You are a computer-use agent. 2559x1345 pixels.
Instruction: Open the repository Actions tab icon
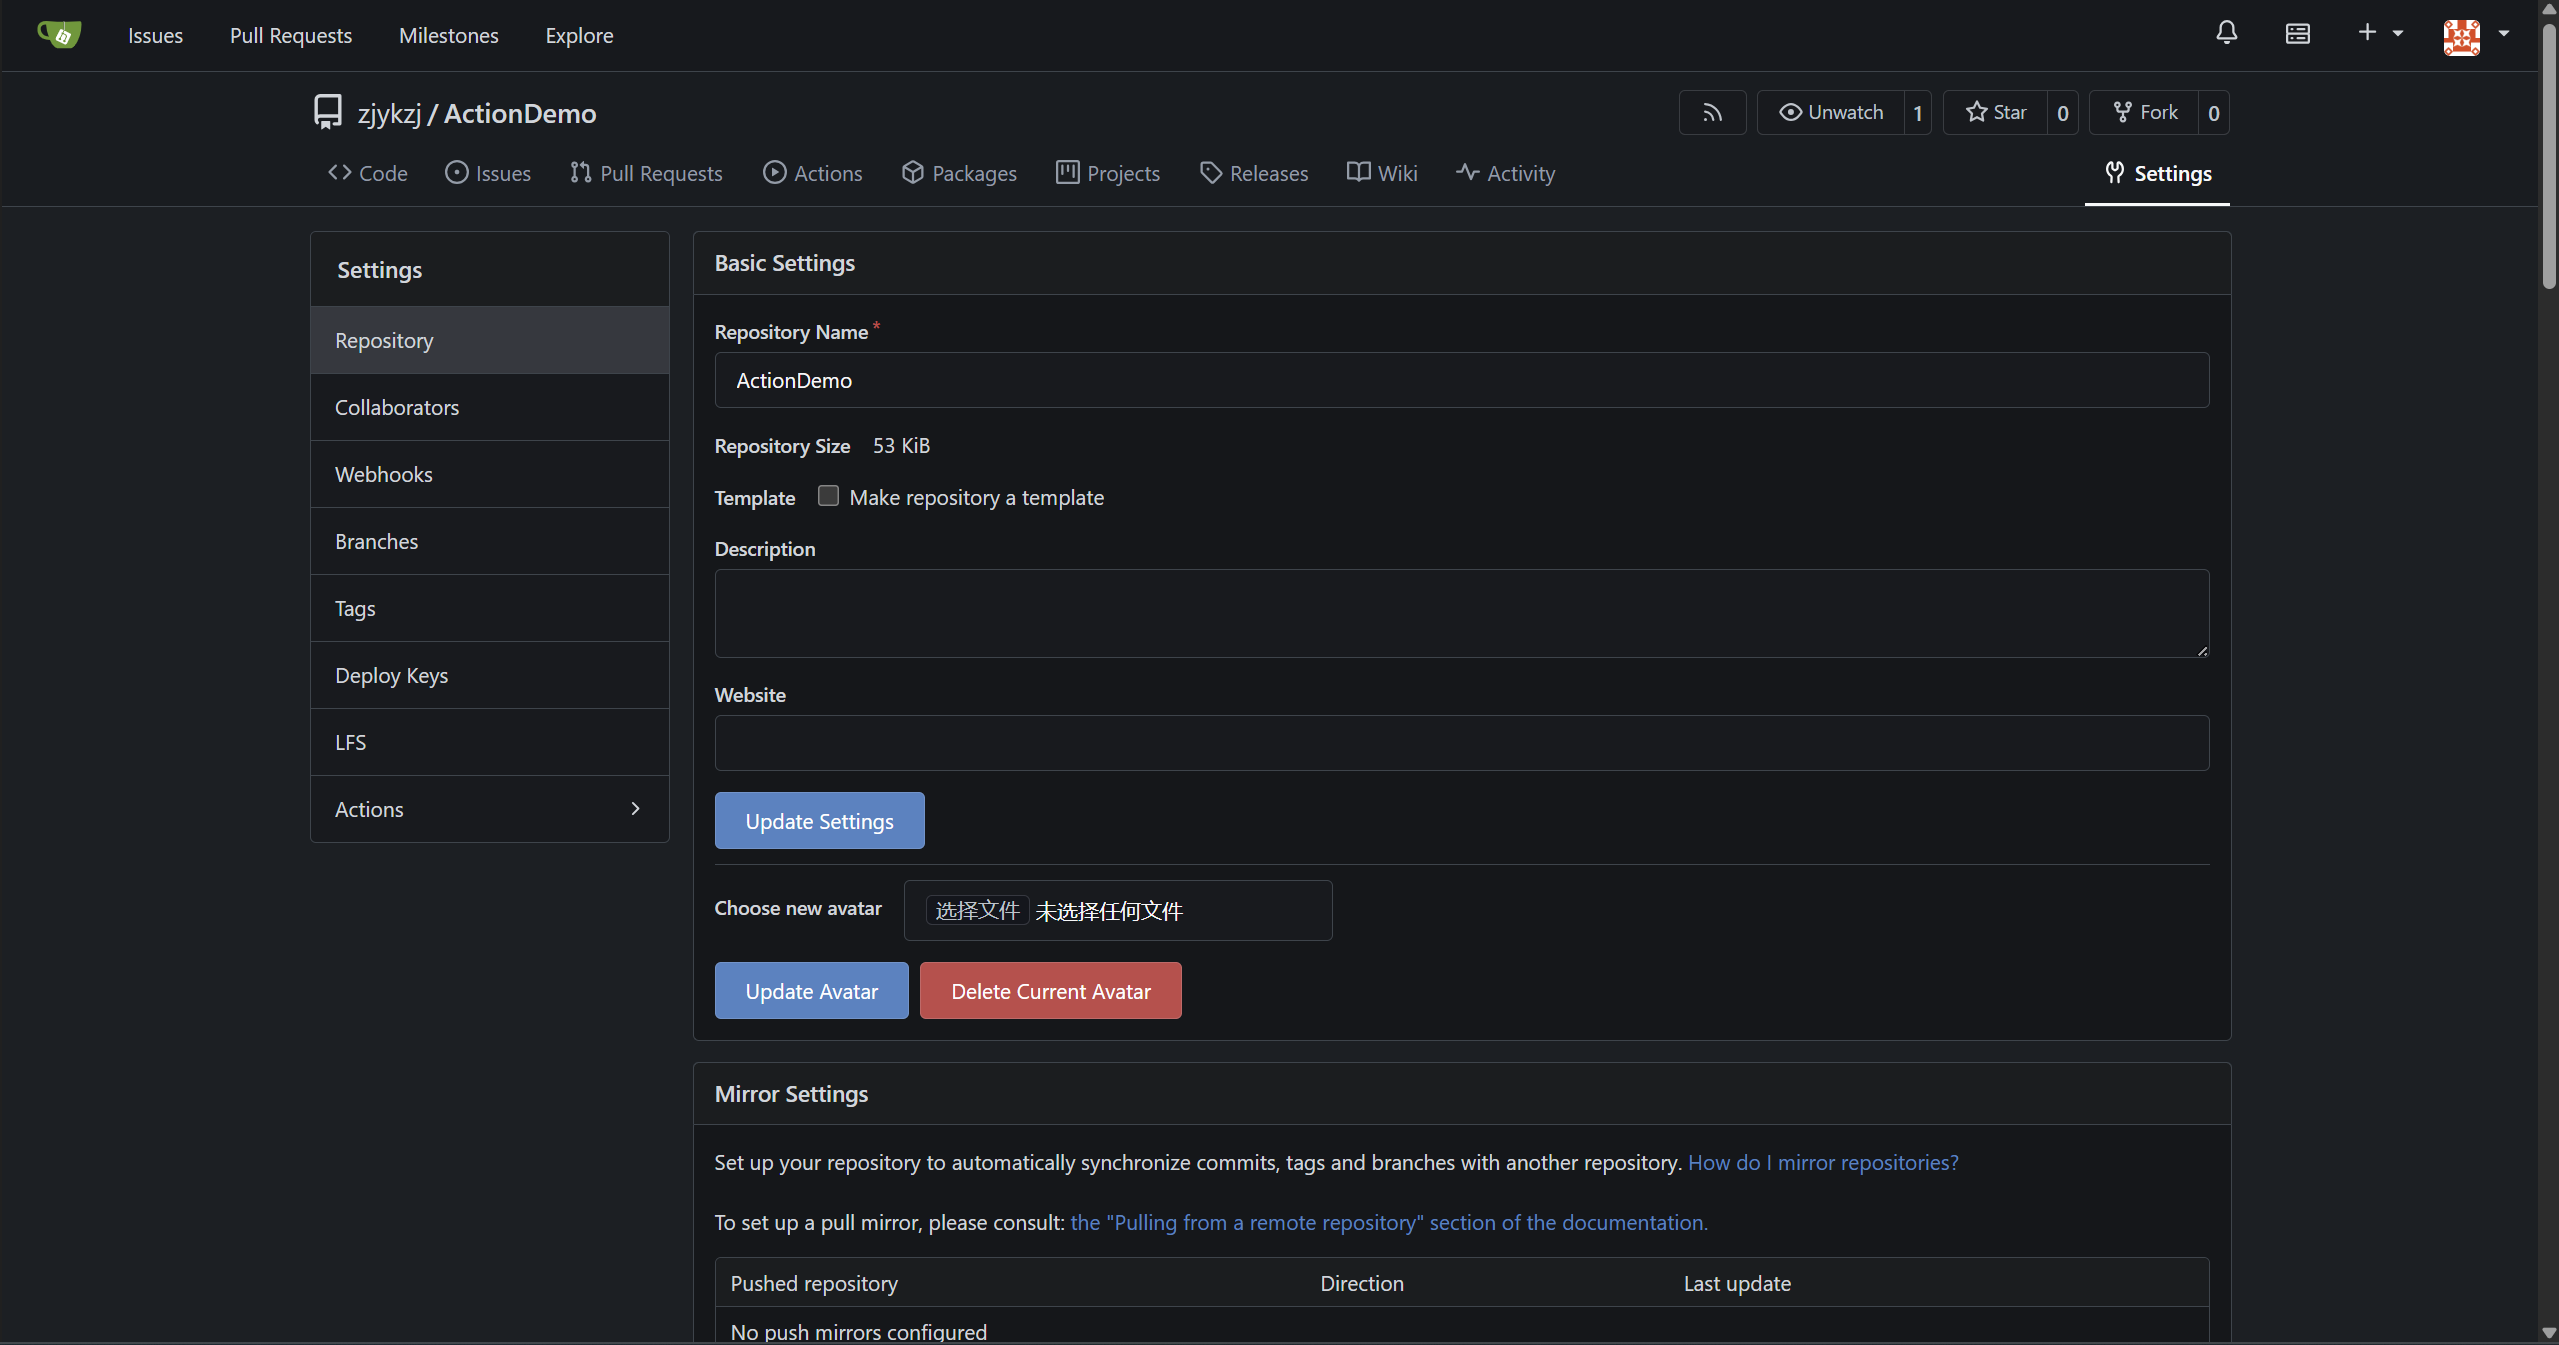coord(774,173)
